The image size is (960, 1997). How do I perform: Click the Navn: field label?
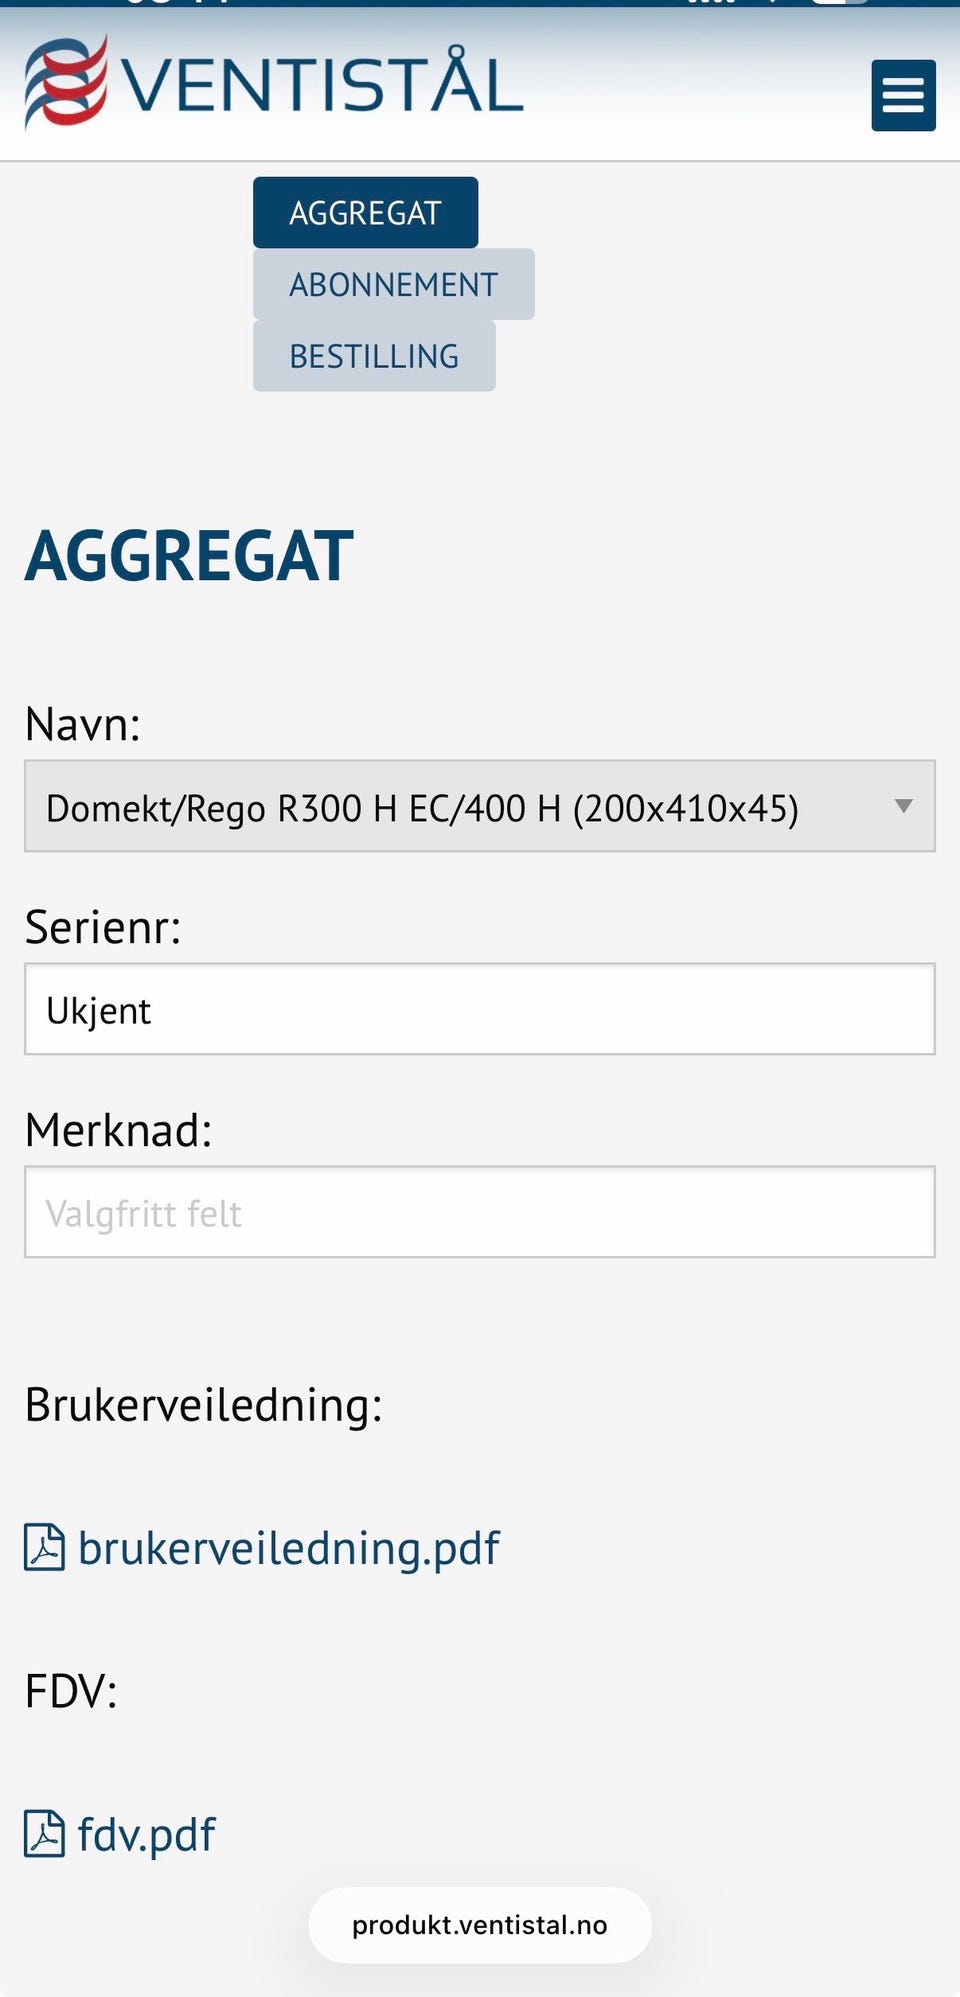click(x=83, y=724)
